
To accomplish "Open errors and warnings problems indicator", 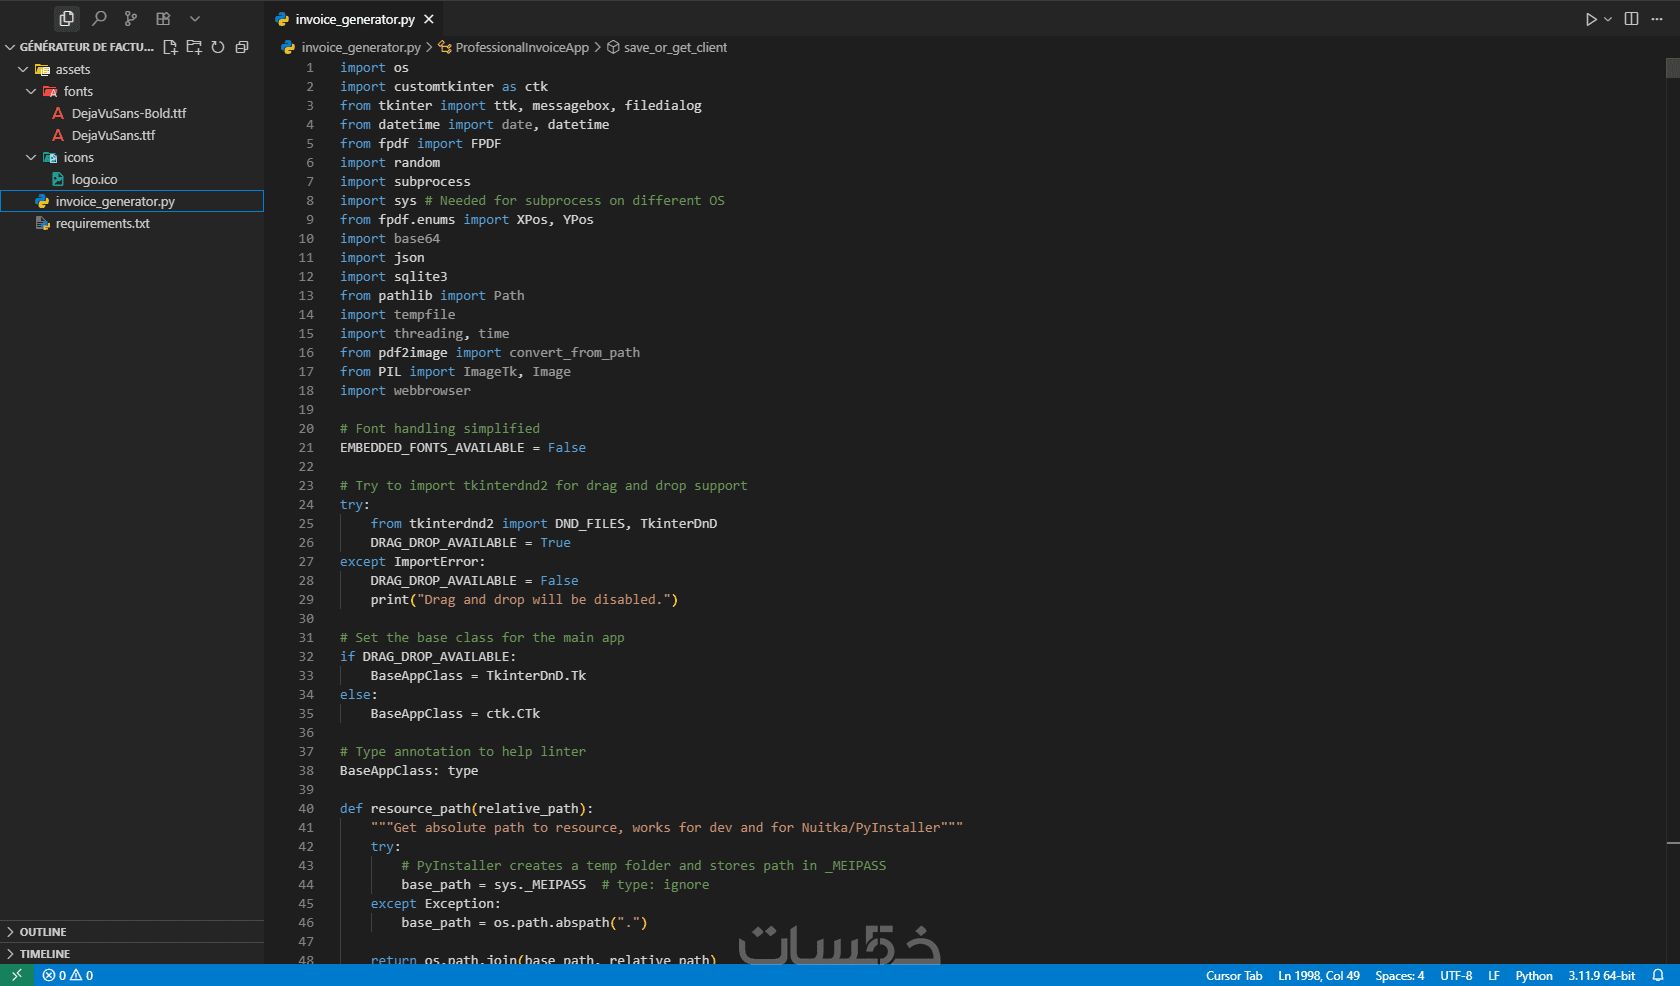I will point(68,975).
